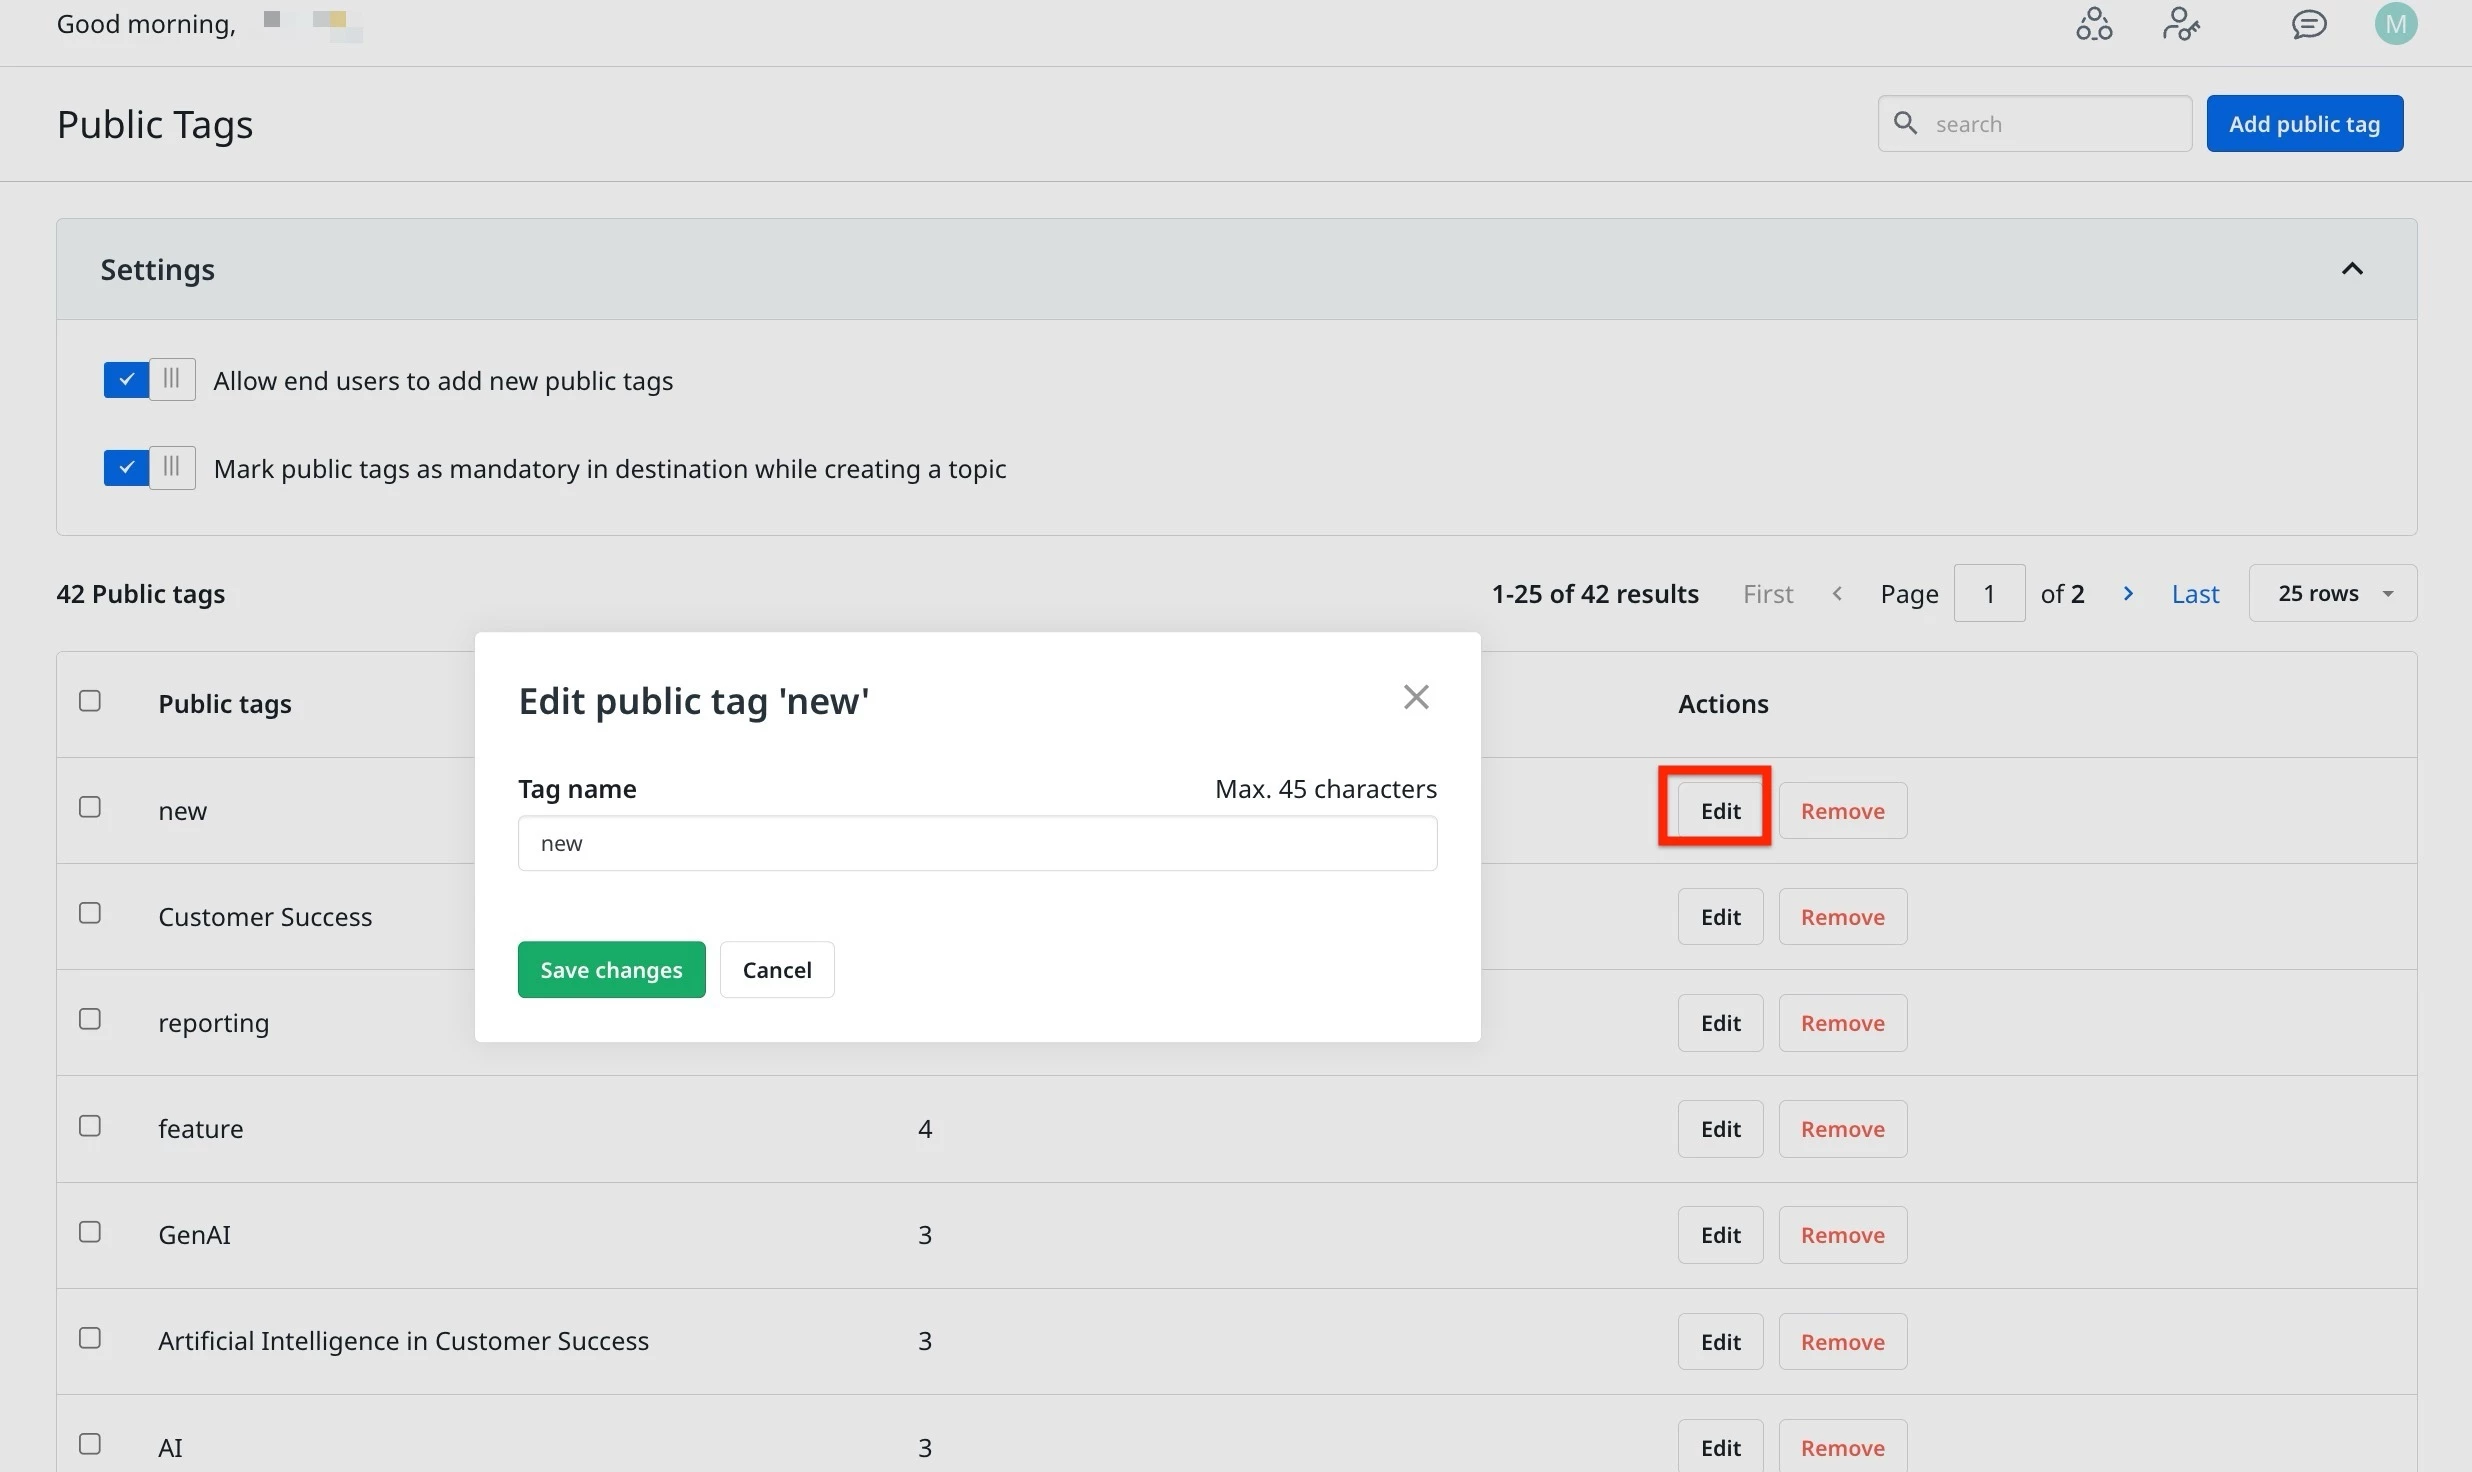The width and height of the screenshot is (2472, 1472).
Task: Open the community groups icon in header
Action: [2094, 24]
